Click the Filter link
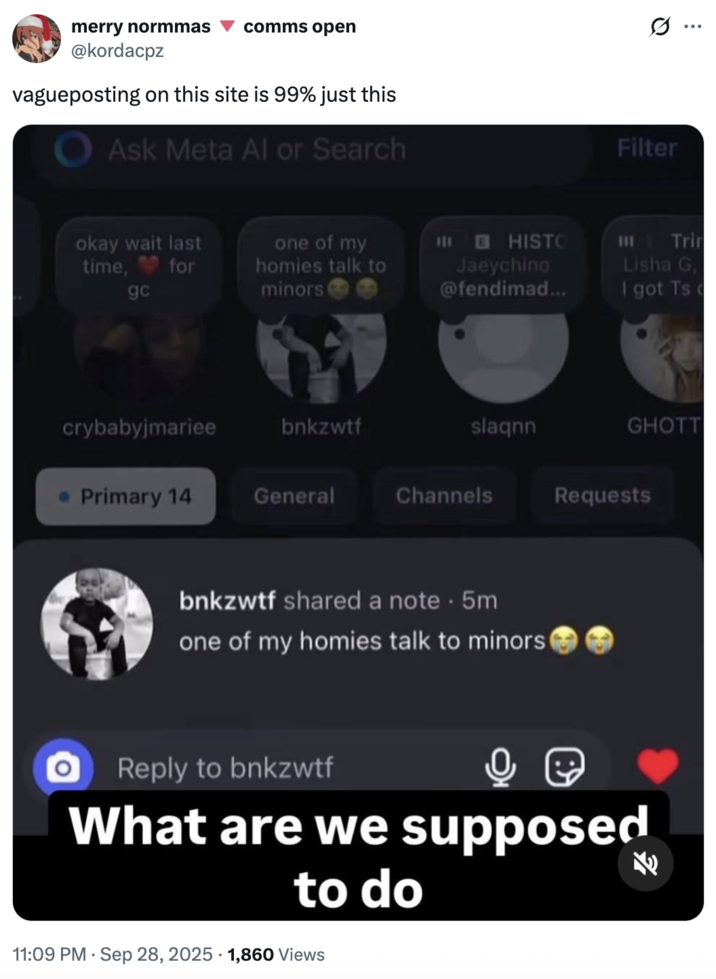The width and height of the screenshot is (716, 979). (x=647, y=148)
